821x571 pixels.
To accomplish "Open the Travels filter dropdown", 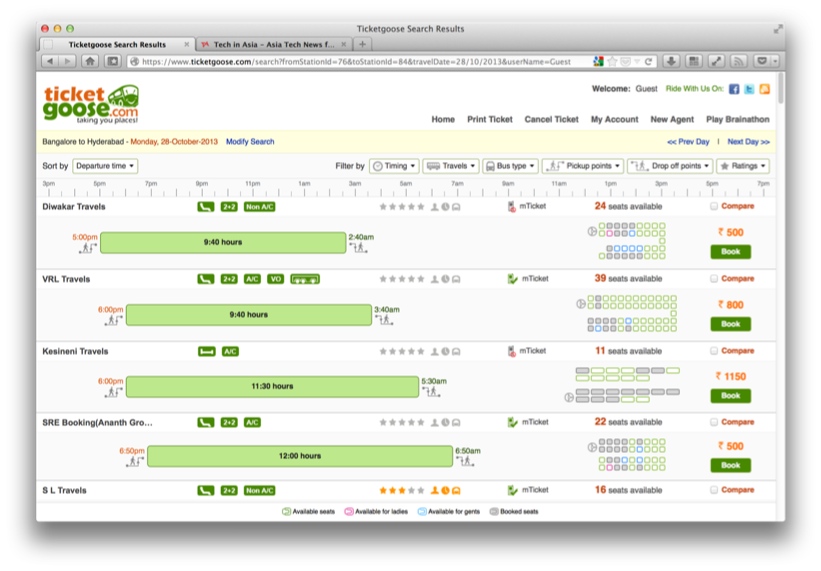I will 451,166.
